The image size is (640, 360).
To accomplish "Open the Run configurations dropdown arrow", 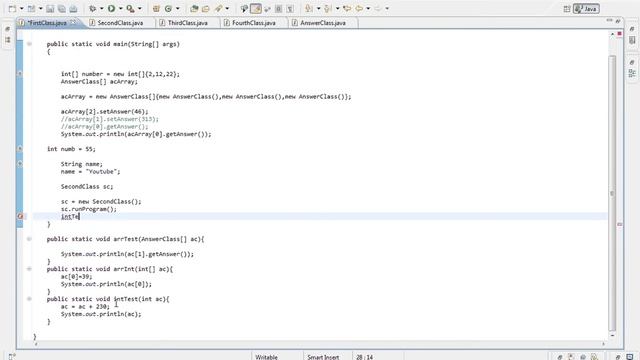I will click(120, 9).
